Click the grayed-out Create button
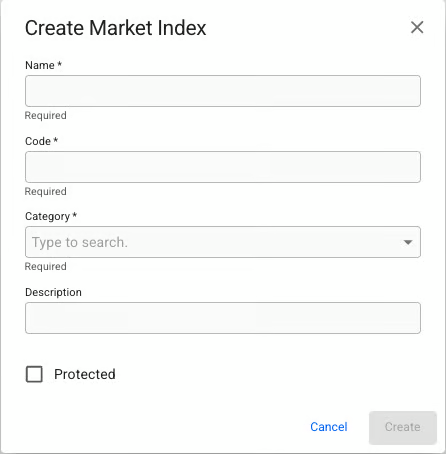The height and width of the screenshot is (454, 446). point(403,428)
